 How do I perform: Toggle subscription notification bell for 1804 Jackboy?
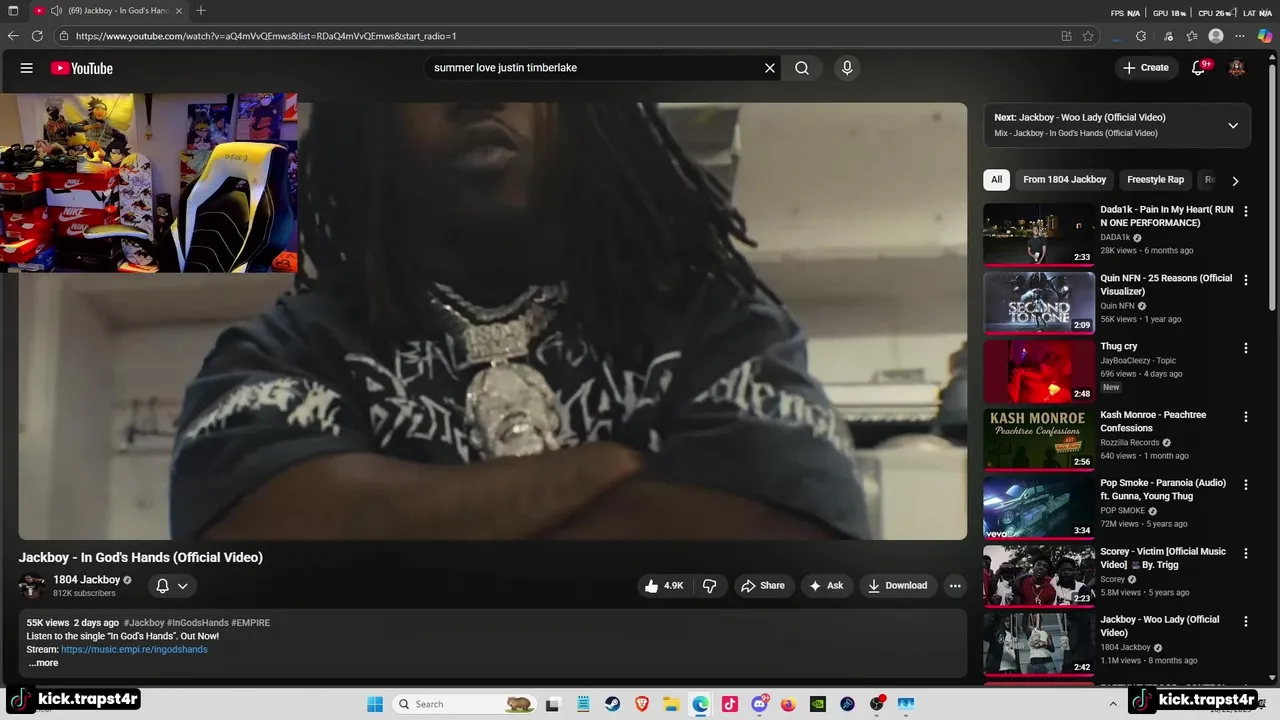[172, 586]
